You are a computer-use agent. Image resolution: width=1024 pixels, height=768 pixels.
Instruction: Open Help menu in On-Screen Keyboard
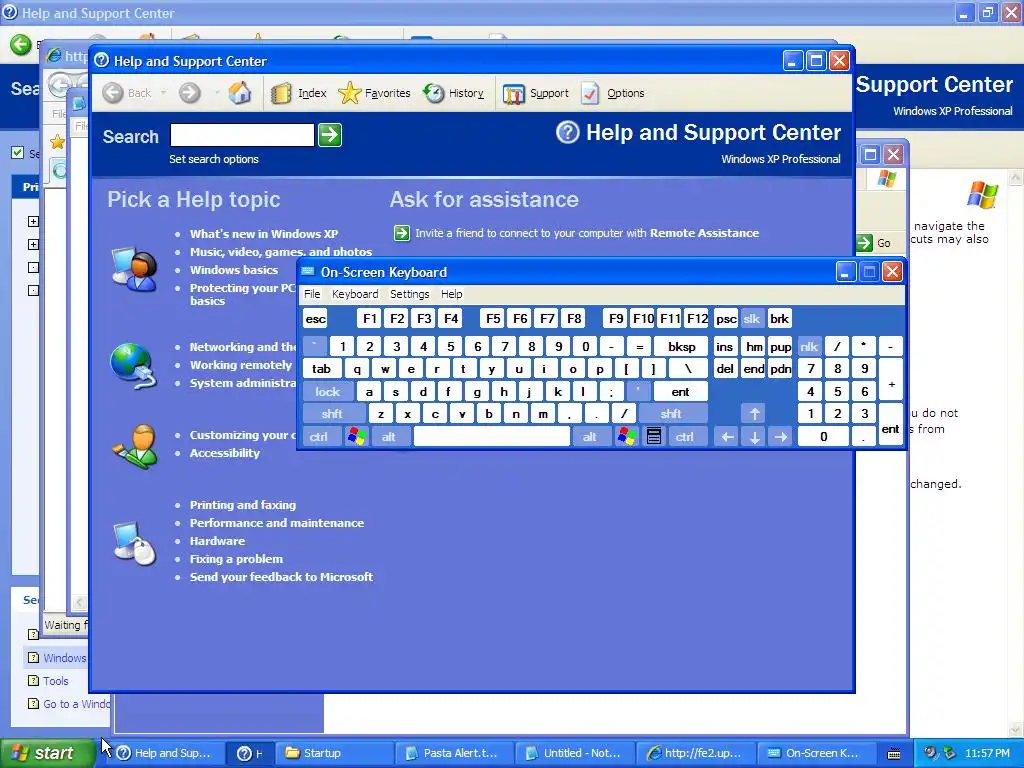451,295
